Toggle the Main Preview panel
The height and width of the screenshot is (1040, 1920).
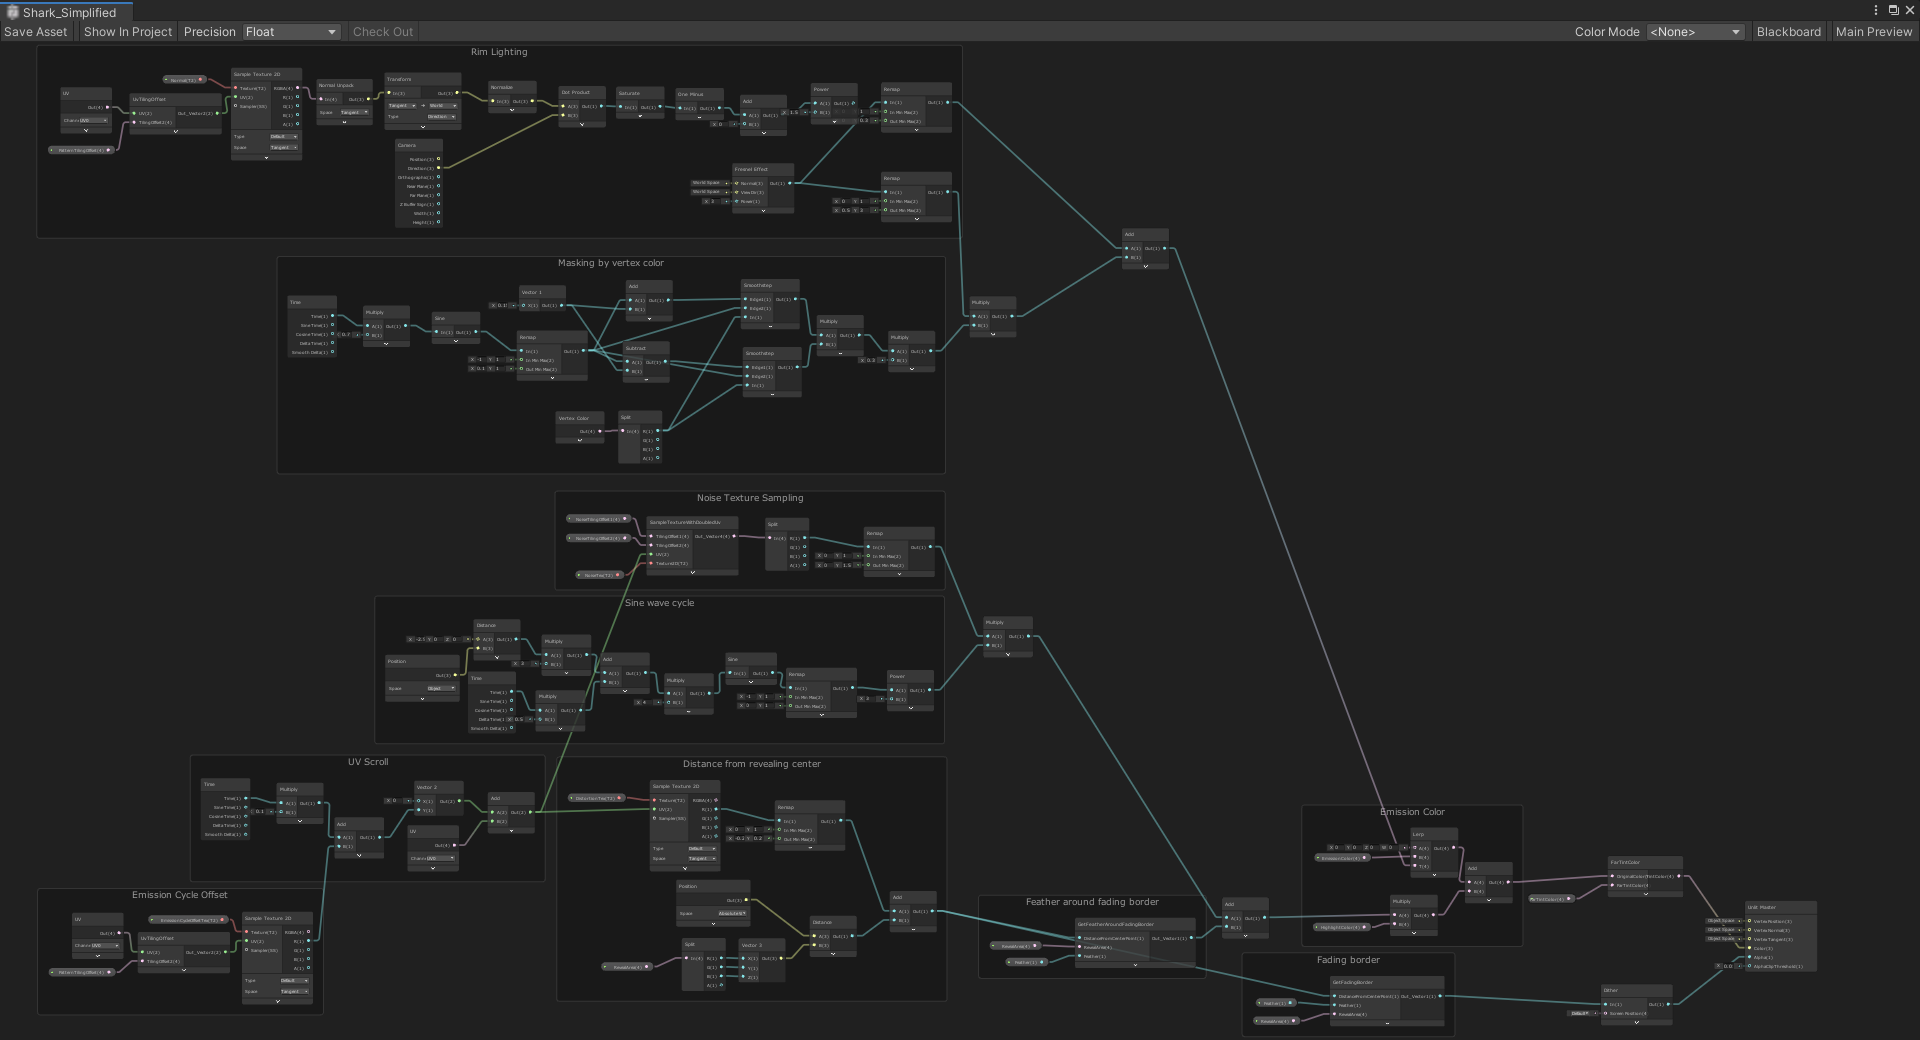(x=1873, y=32)
